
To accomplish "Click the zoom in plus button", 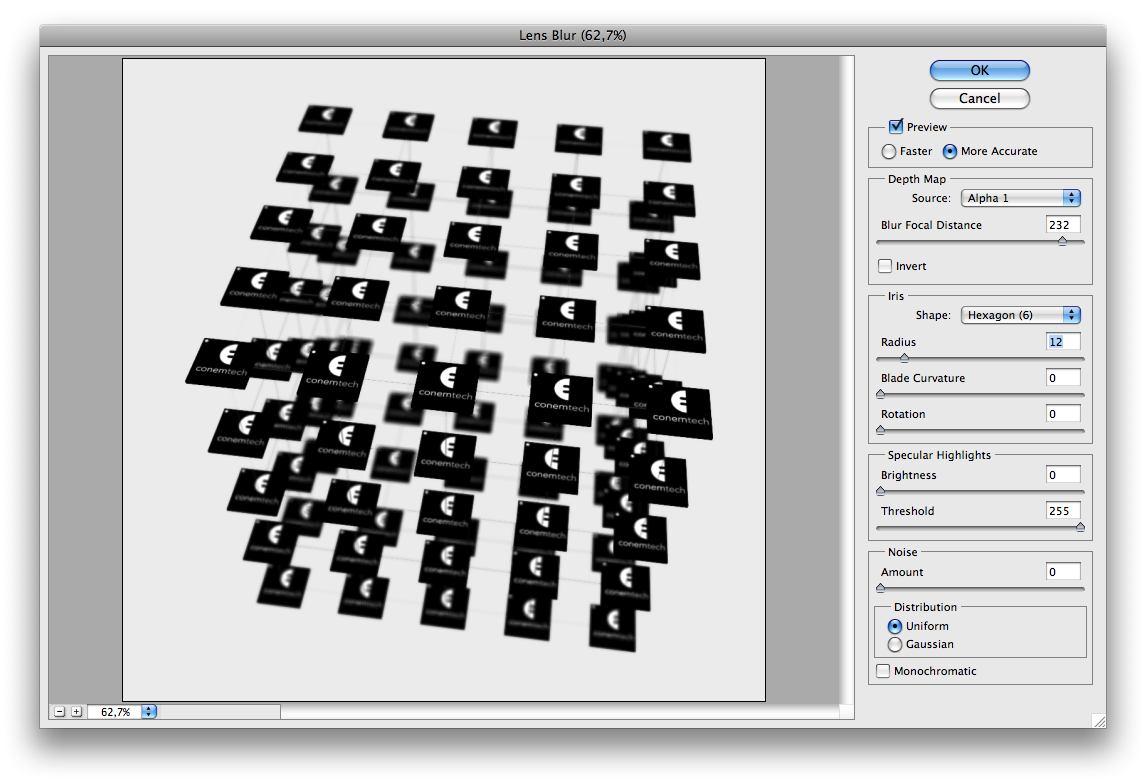I will 76,711.
